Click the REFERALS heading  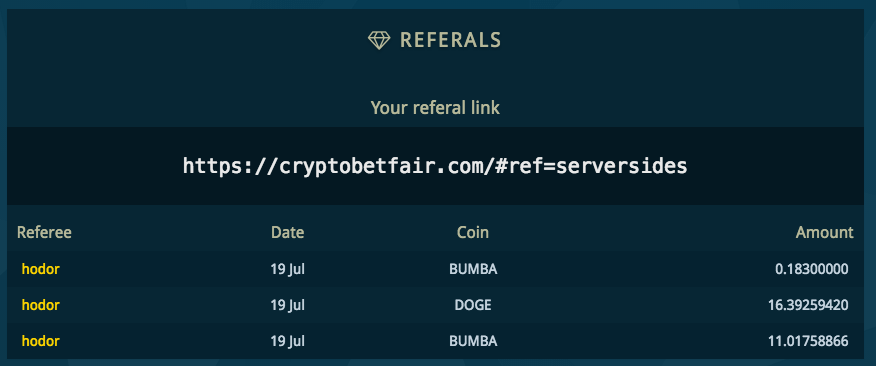point(450,40)
